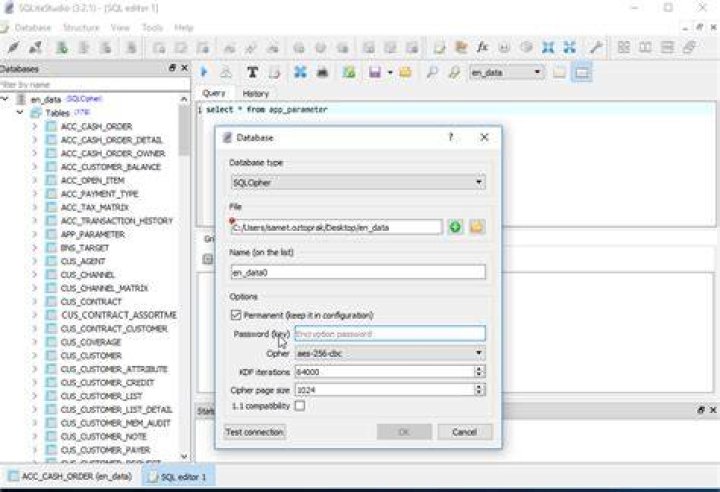This screenshot has height=492, width=720.
Task: Open the Tools menu
Action: coord(152,28)
